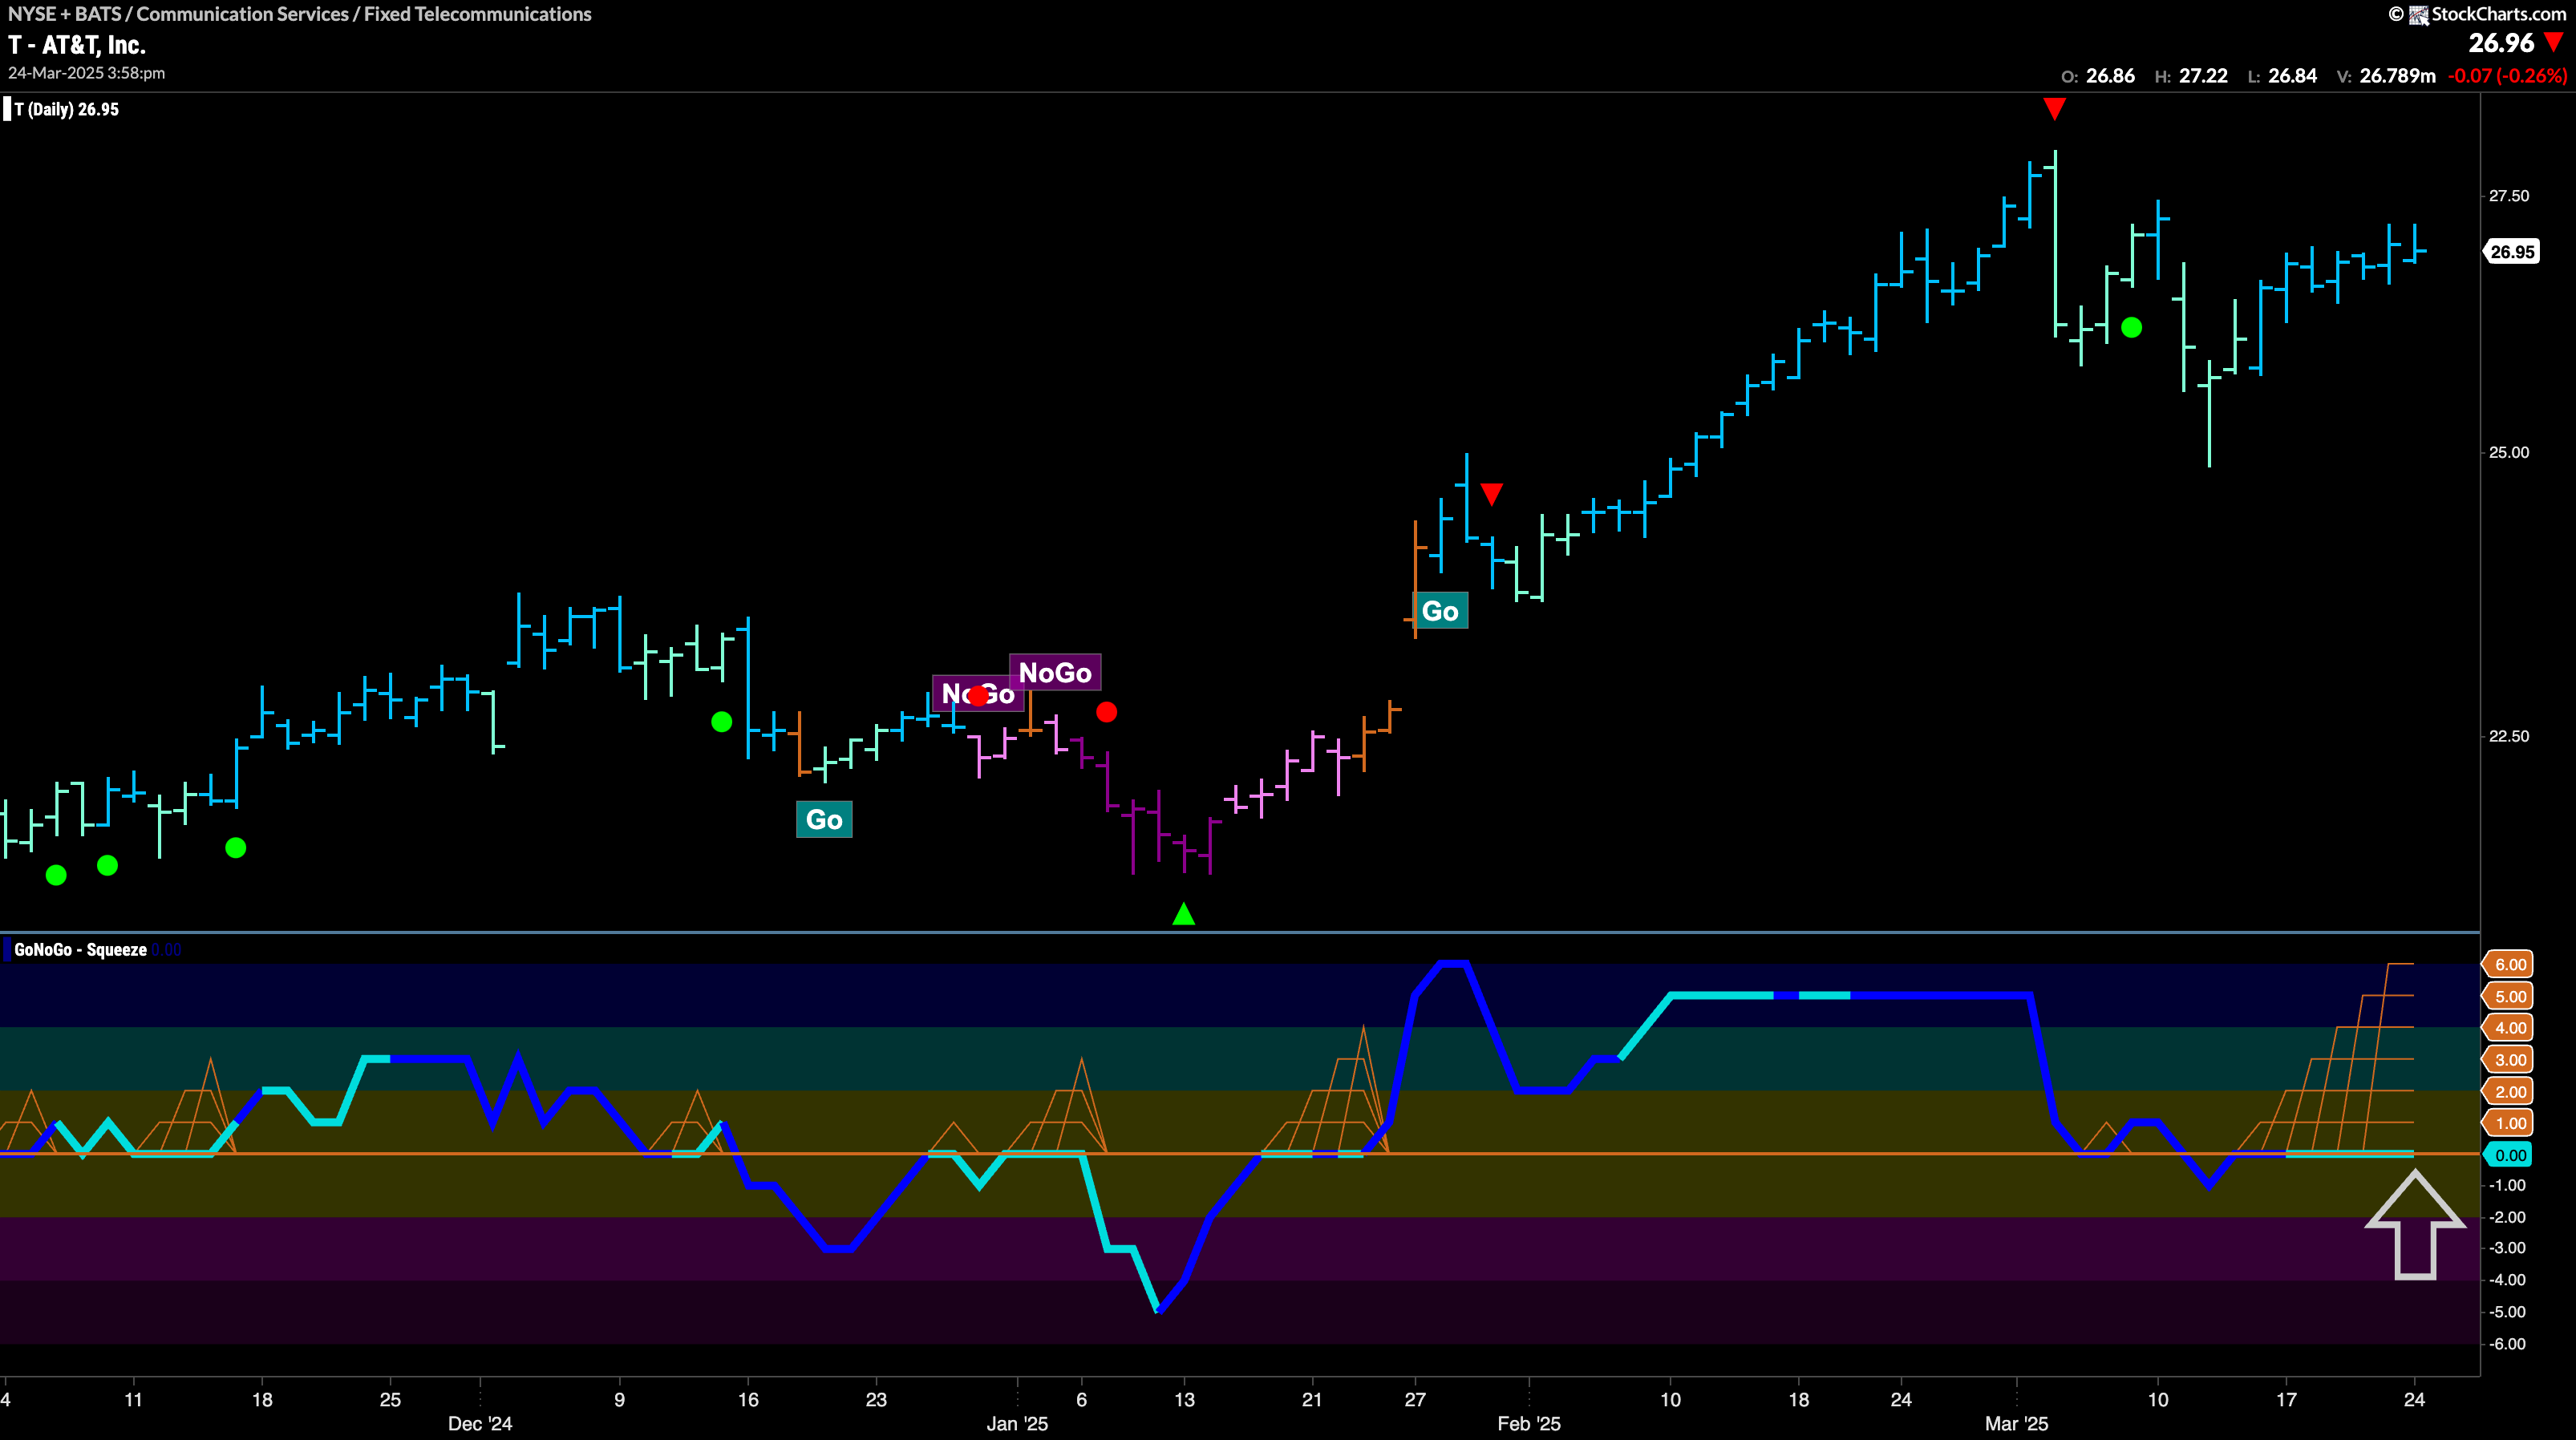Click the 27 date label on time axis
Screen dimensions: 2576x1440
pos(1414,1399)
